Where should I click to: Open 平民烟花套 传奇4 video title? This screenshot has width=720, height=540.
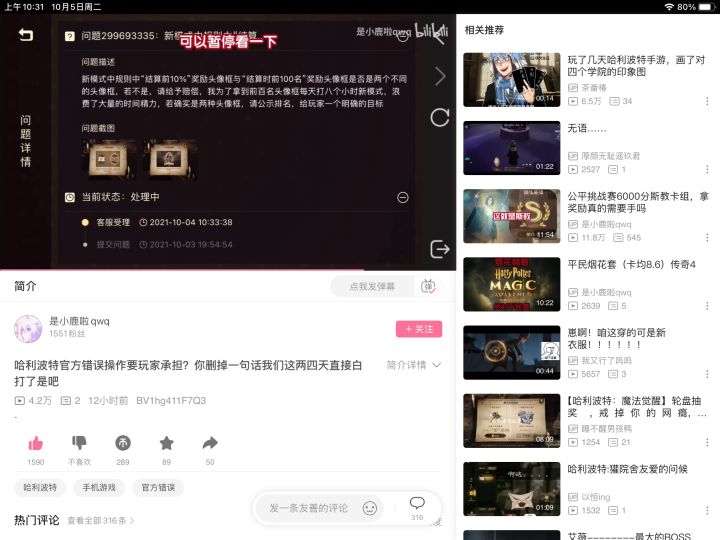coord(632,264)
